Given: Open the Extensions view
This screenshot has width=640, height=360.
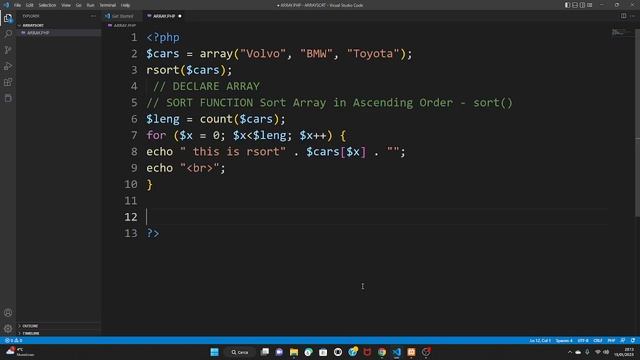Looking at the screenshot, I should tap(8, 82).
